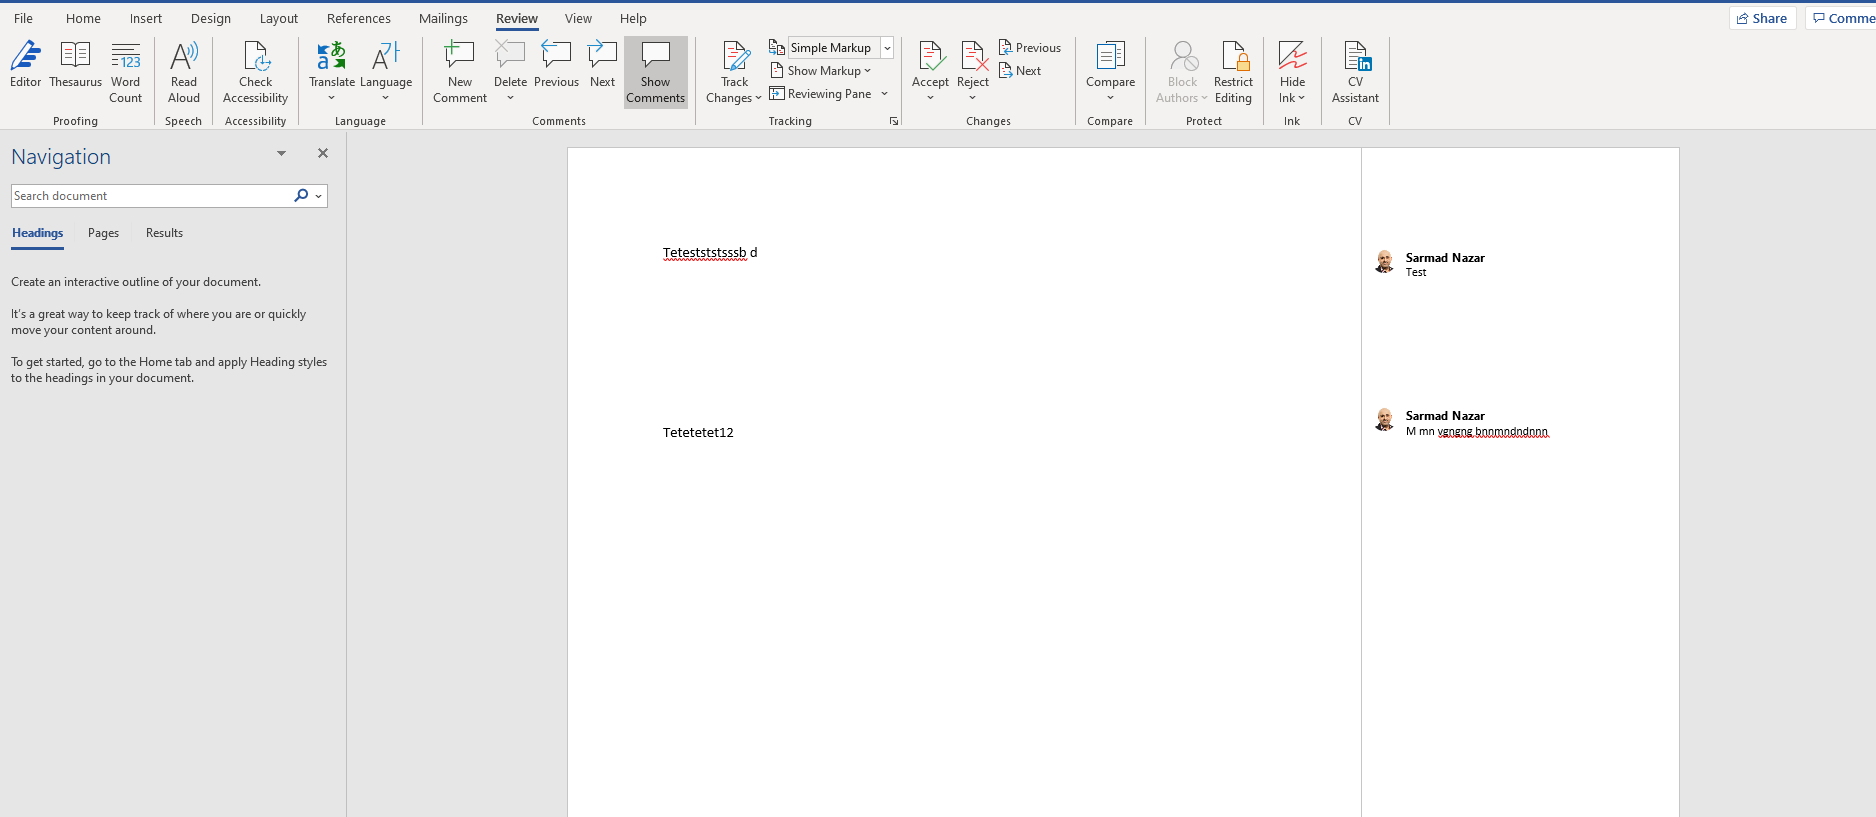Open the References tab
The image size is (1876, 817).
[359, 18]
